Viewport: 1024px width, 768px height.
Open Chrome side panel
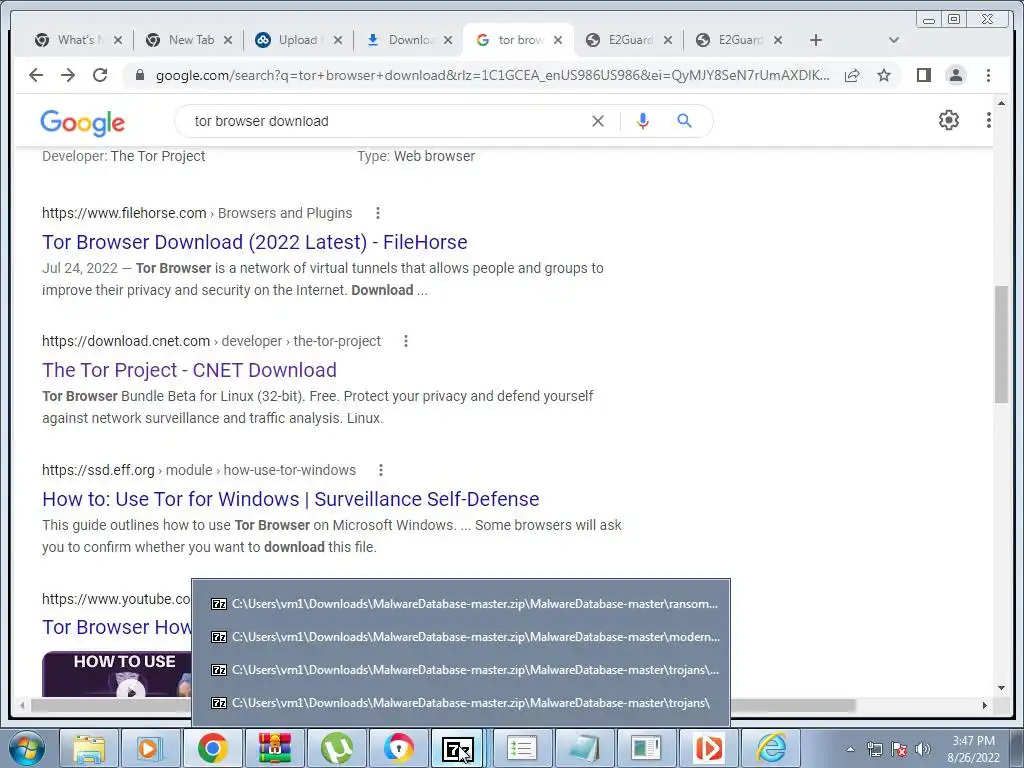point(923,75)
